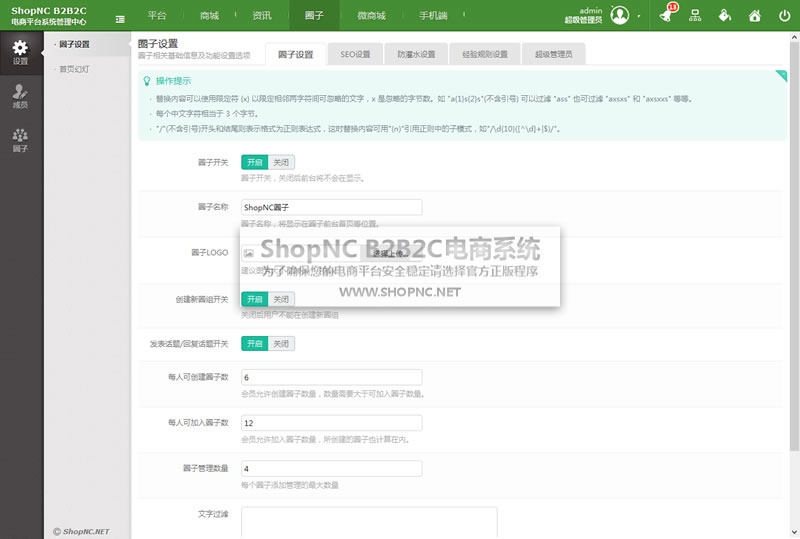Click the ShopNC B2B2C logo
This screenshot has width=800, height=539.
click(x=49, y=16)
